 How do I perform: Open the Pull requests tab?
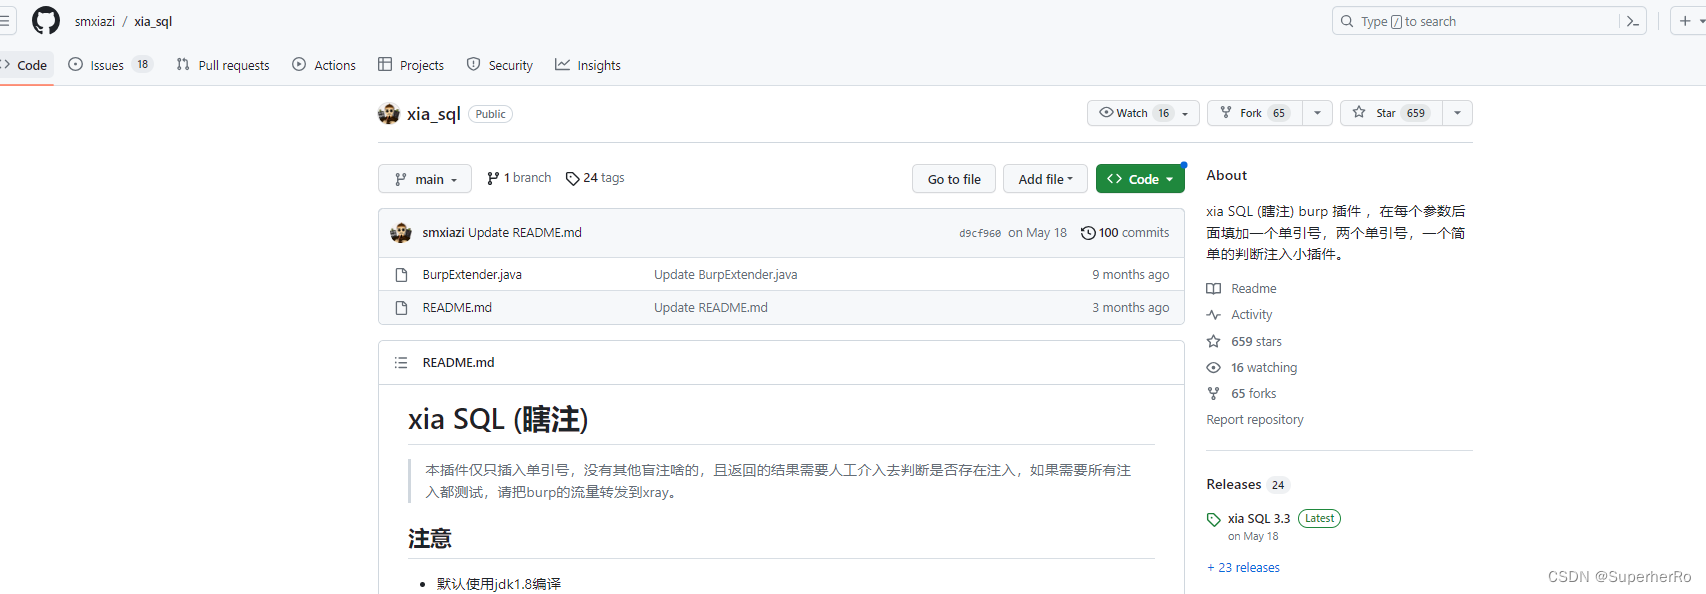[223, 65]
